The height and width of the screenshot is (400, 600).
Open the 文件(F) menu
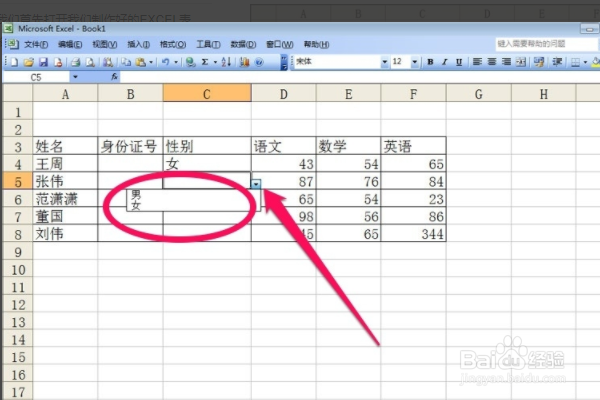point(36,44)
